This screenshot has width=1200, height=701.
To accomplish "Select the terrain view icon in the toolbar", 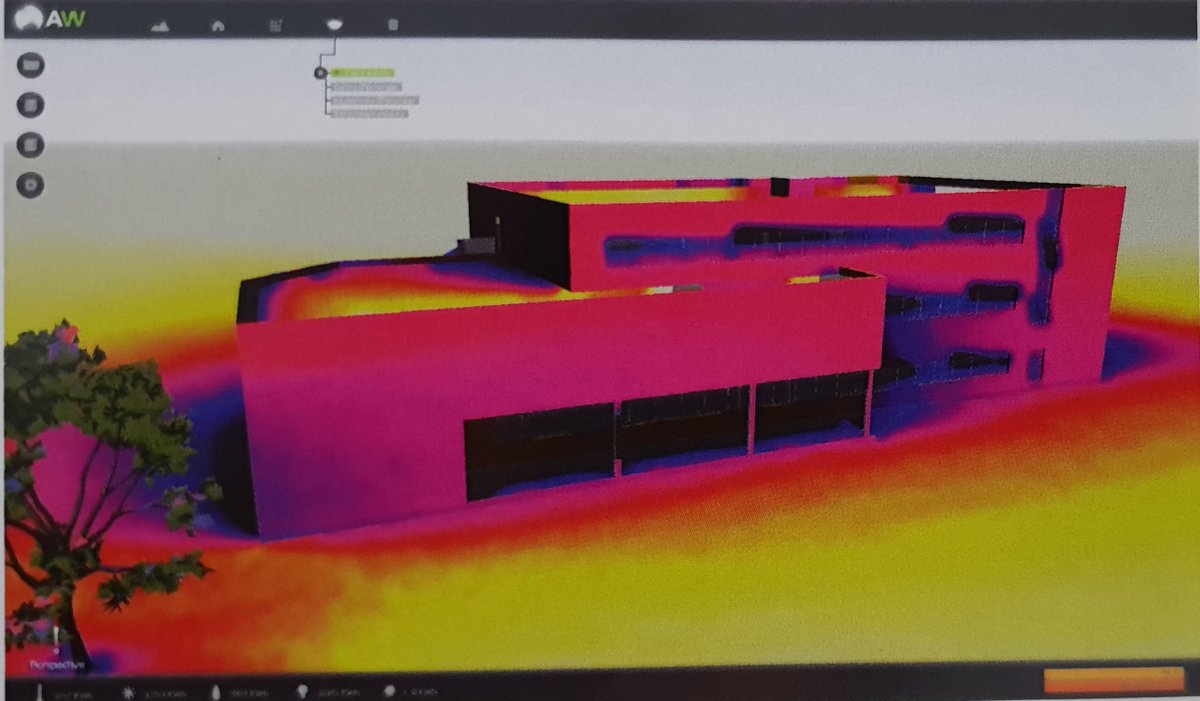I will coord(160,25).
